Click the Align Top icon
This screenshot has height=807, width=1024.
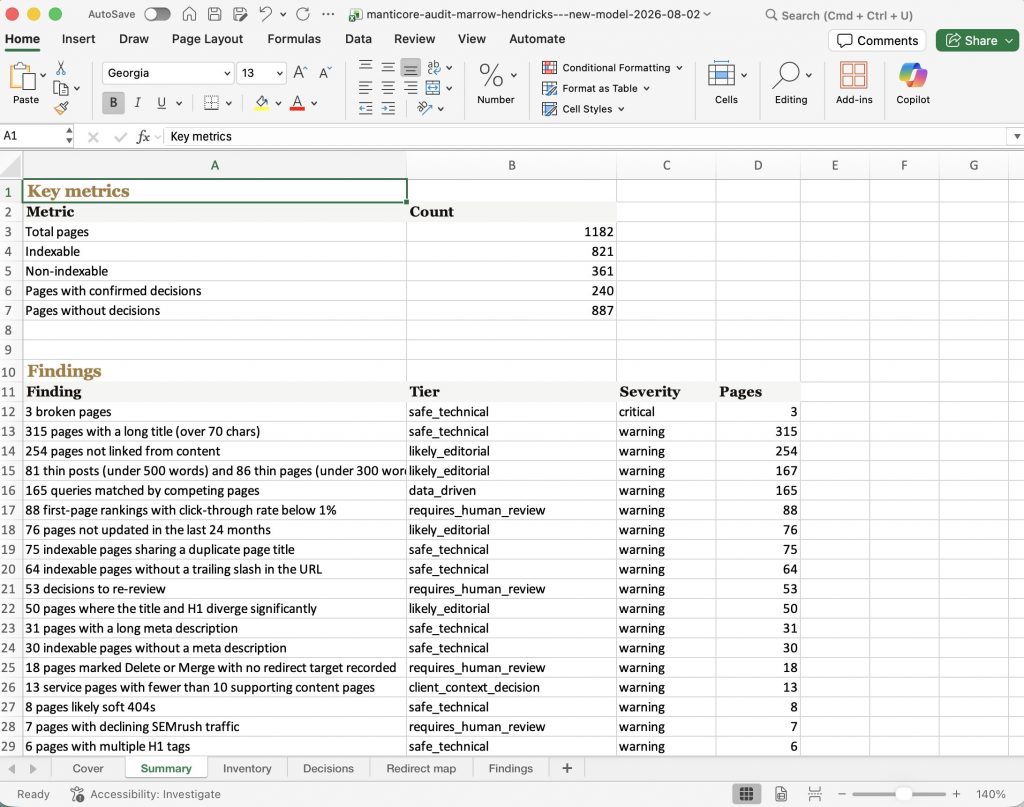(x=366, y=67)
